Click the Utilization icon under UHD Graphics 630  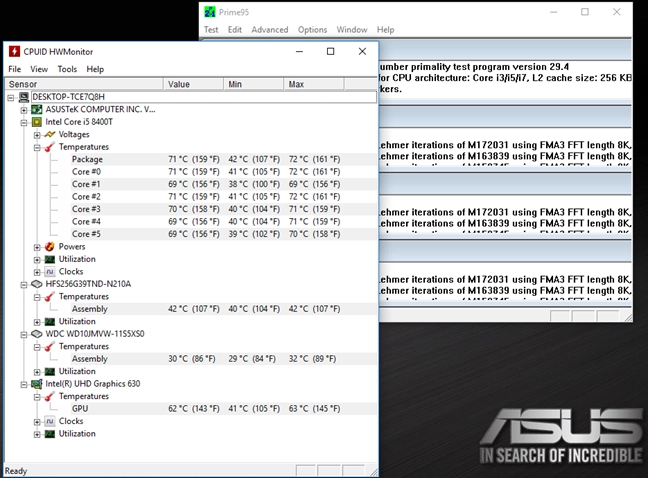coord(50,434)
